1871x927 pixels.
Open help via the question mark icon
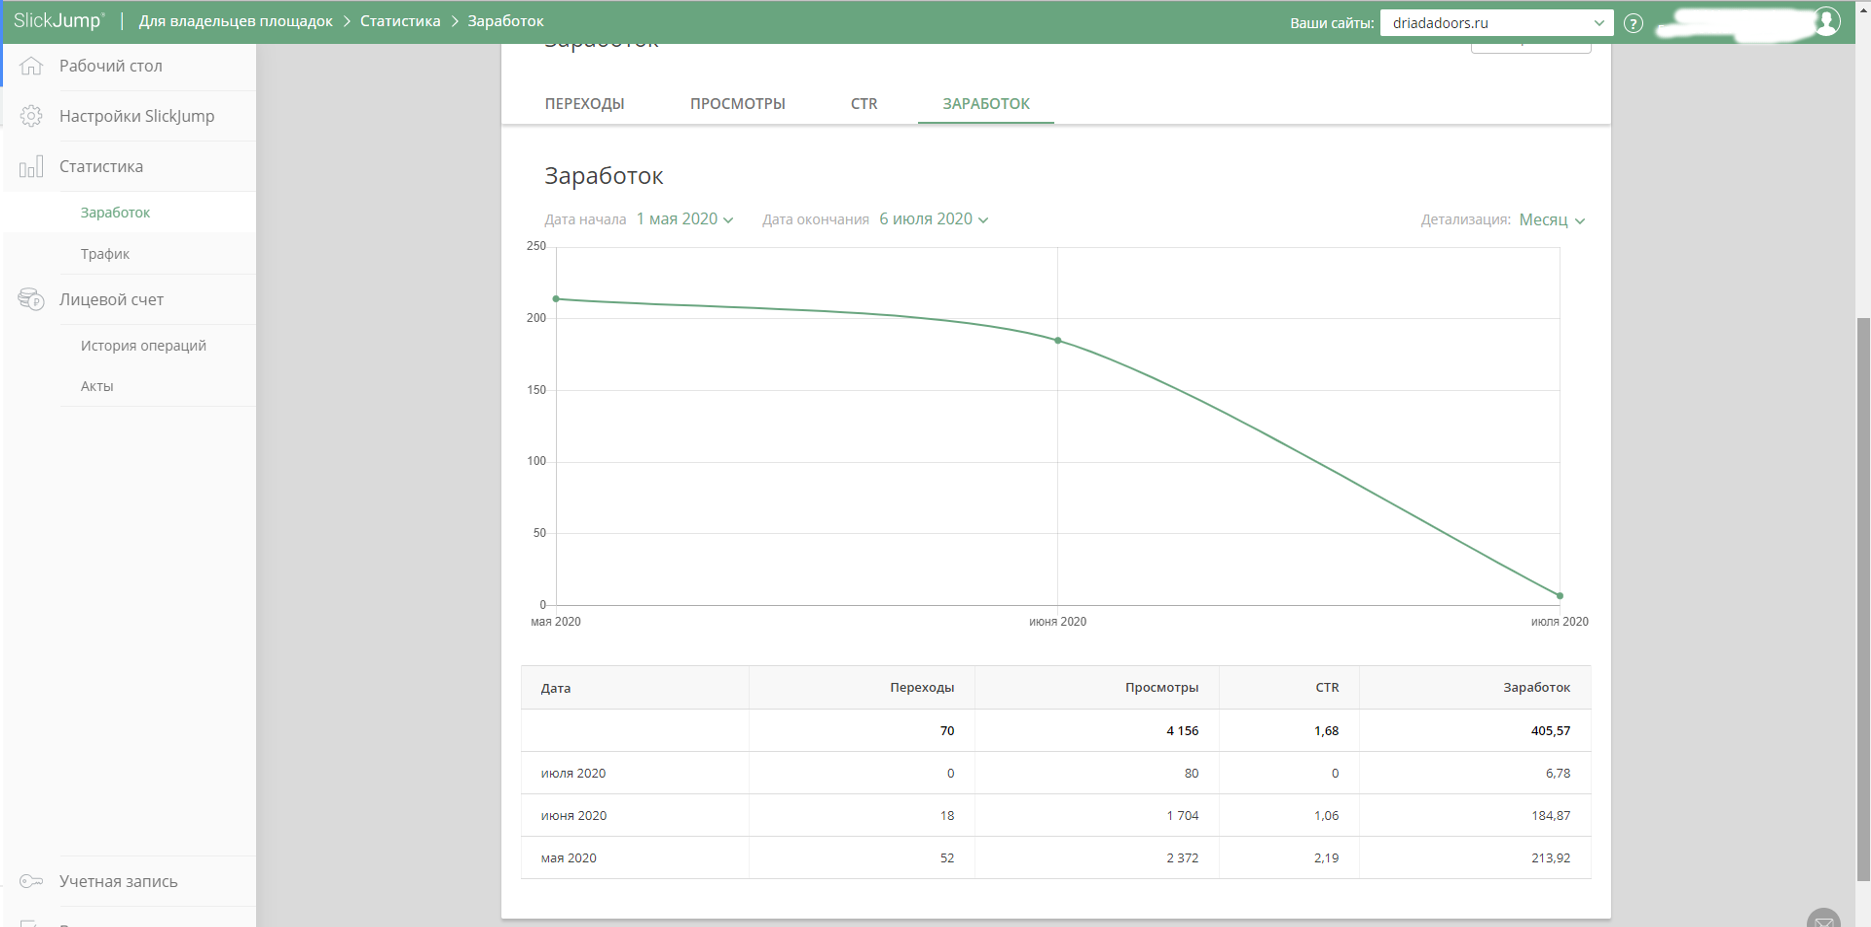(x=1633, y=23)
